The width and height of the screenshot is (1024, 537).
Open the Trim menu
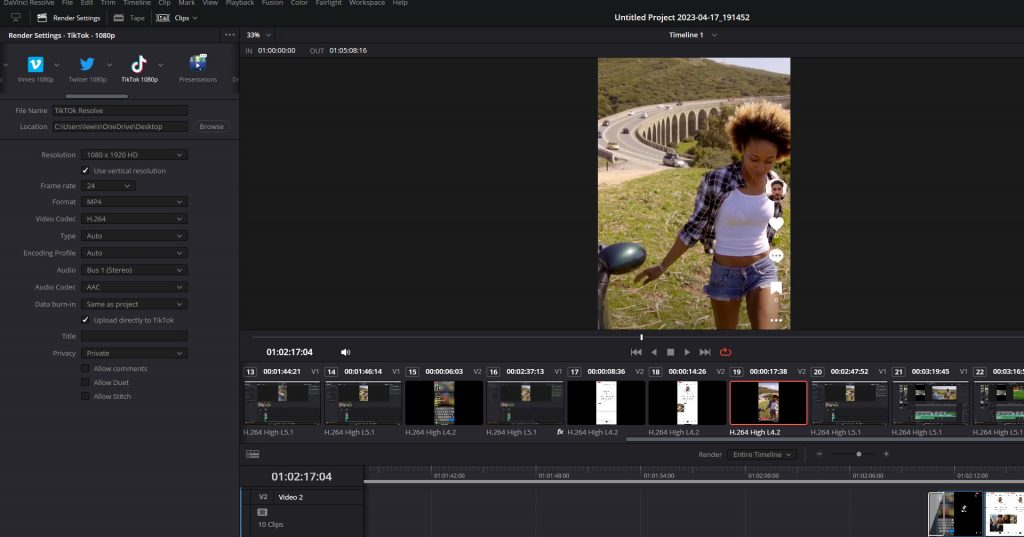108,3
